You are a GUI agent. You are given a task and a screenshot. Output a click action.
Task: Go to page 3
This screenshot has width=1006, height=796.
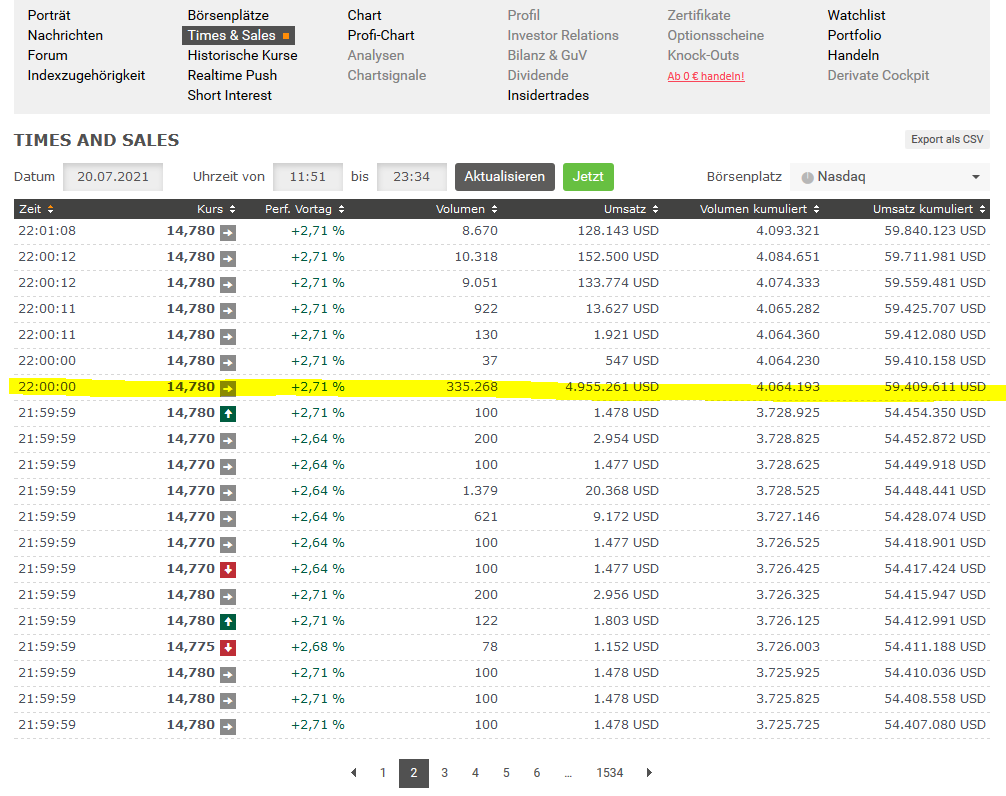click(x=444, y=773)
